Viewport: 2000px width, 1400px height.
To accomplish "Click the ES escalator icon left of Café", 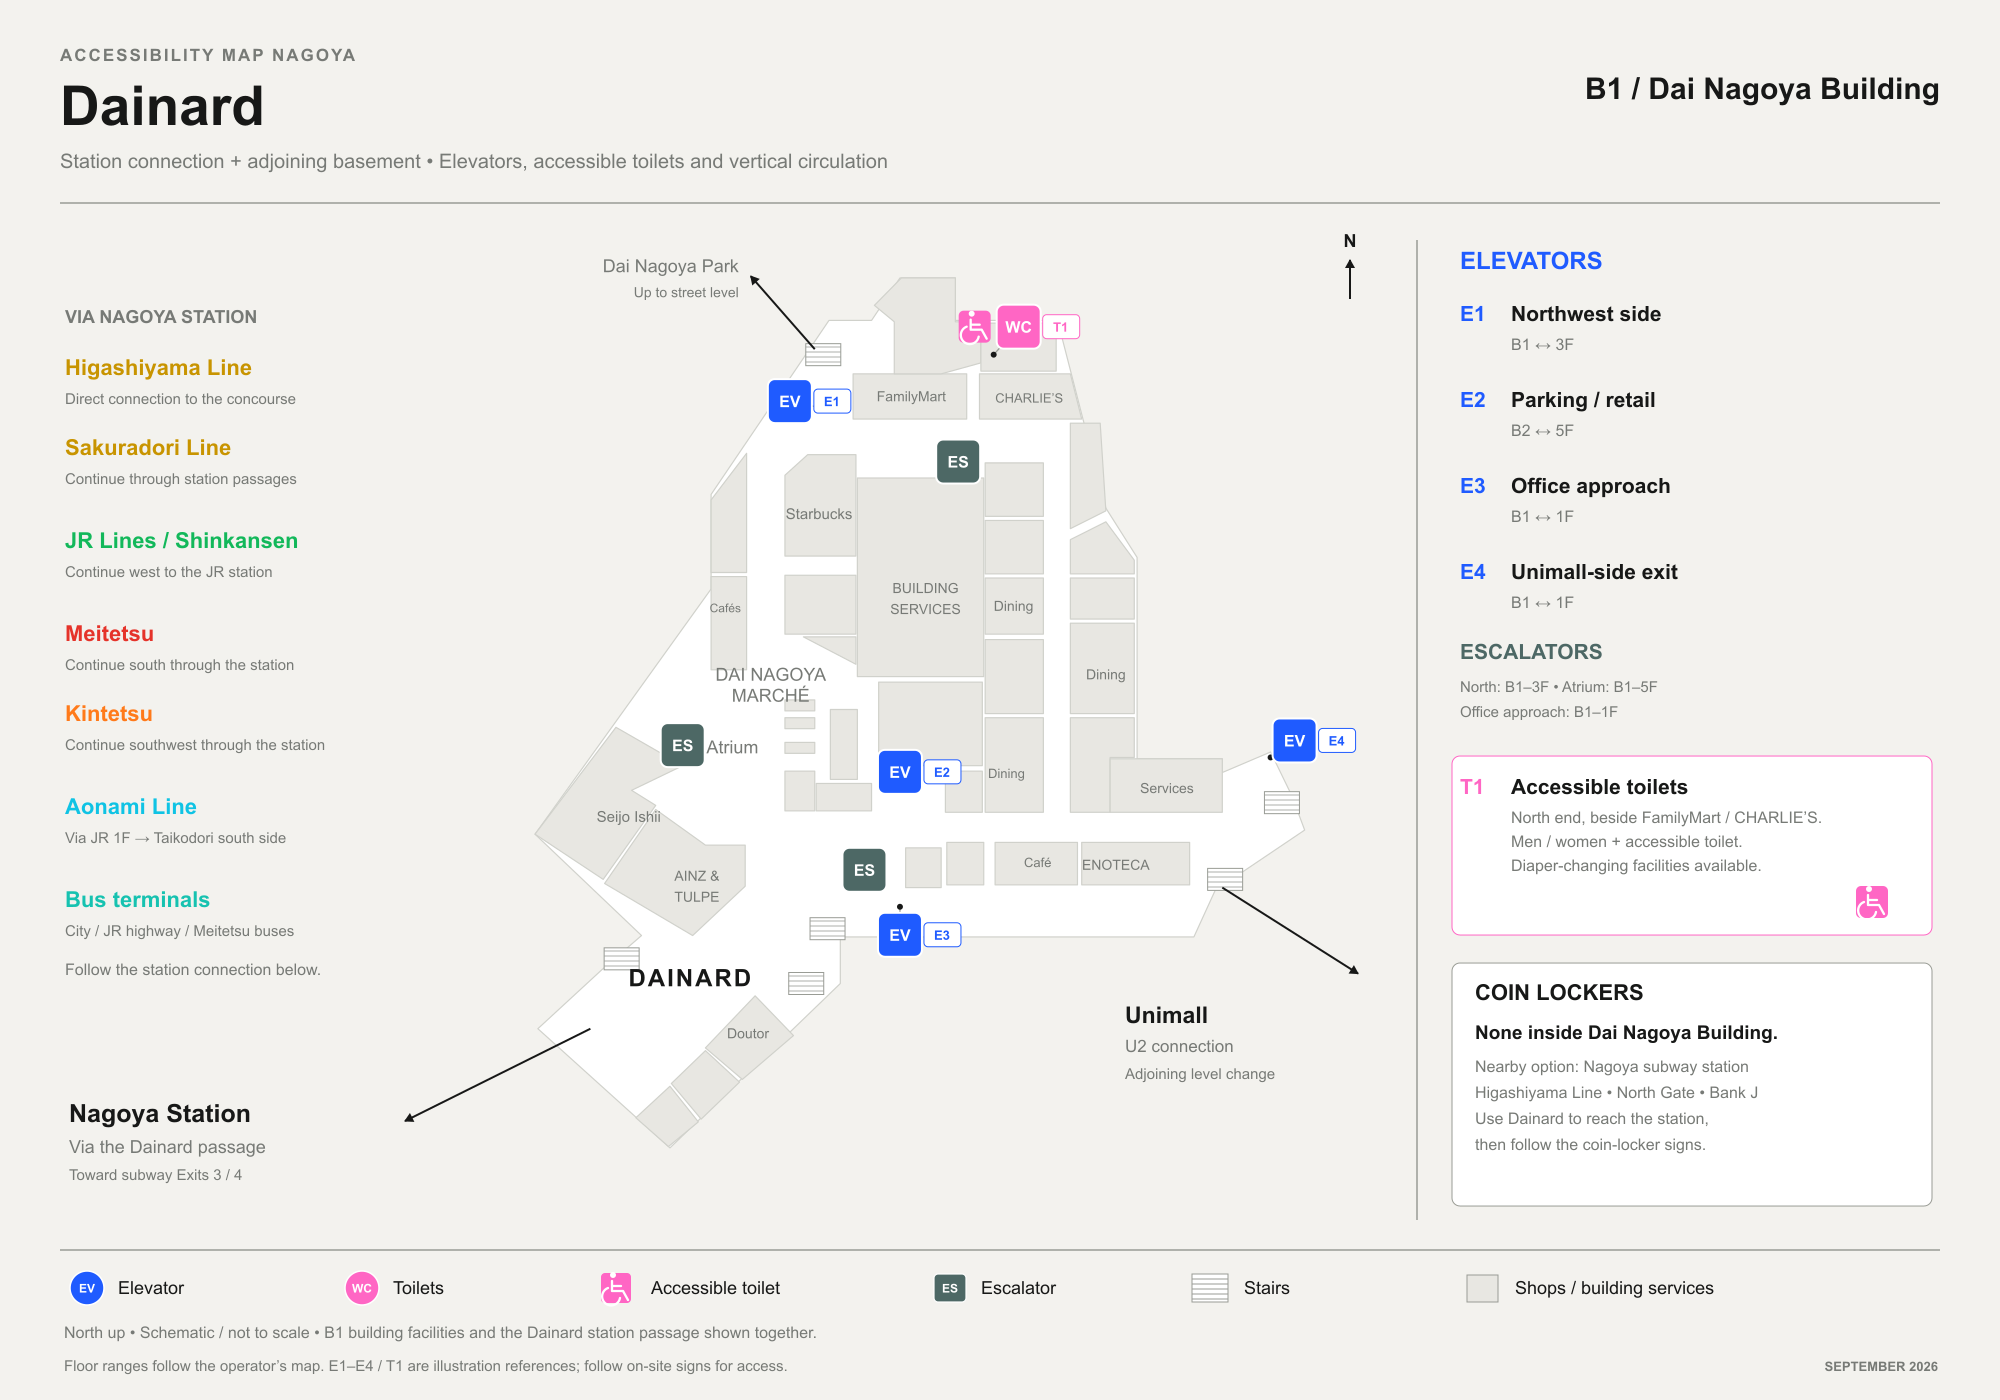I will click(x=864, y=870).
